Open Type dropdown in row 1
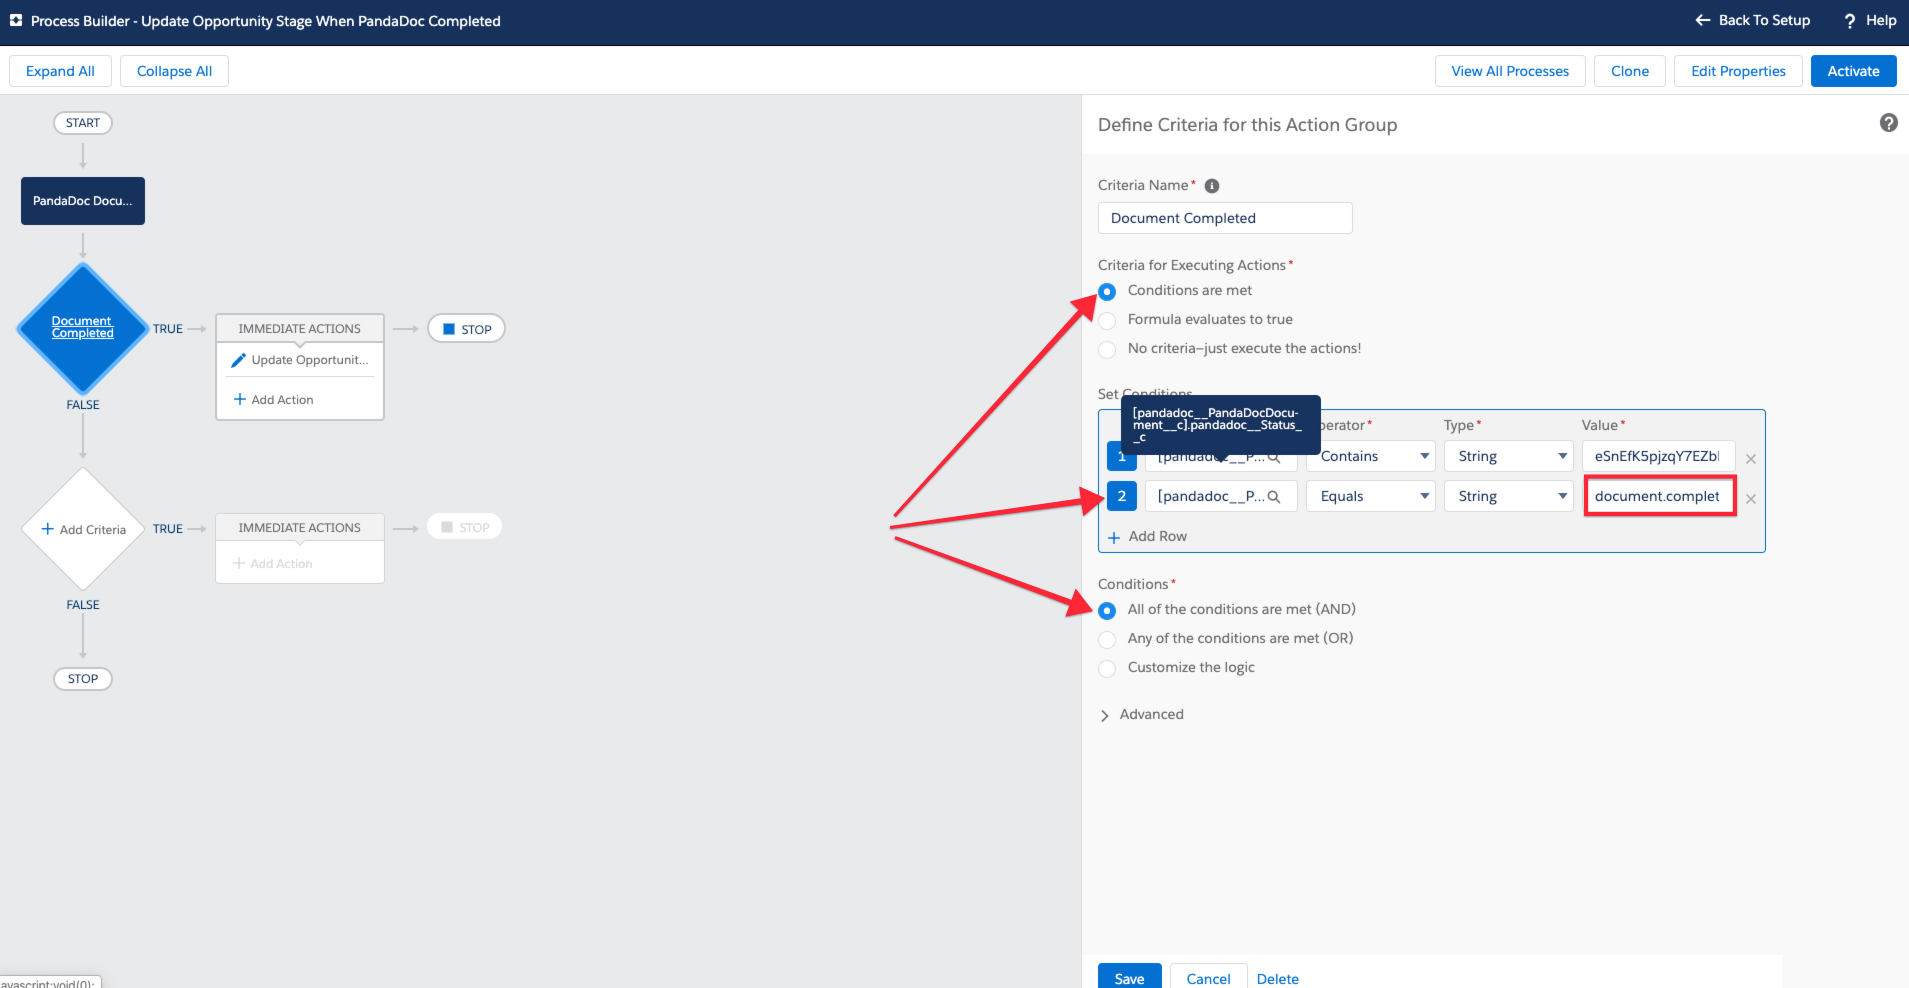The image size is (1909, 988). [x=1509, y=456]
